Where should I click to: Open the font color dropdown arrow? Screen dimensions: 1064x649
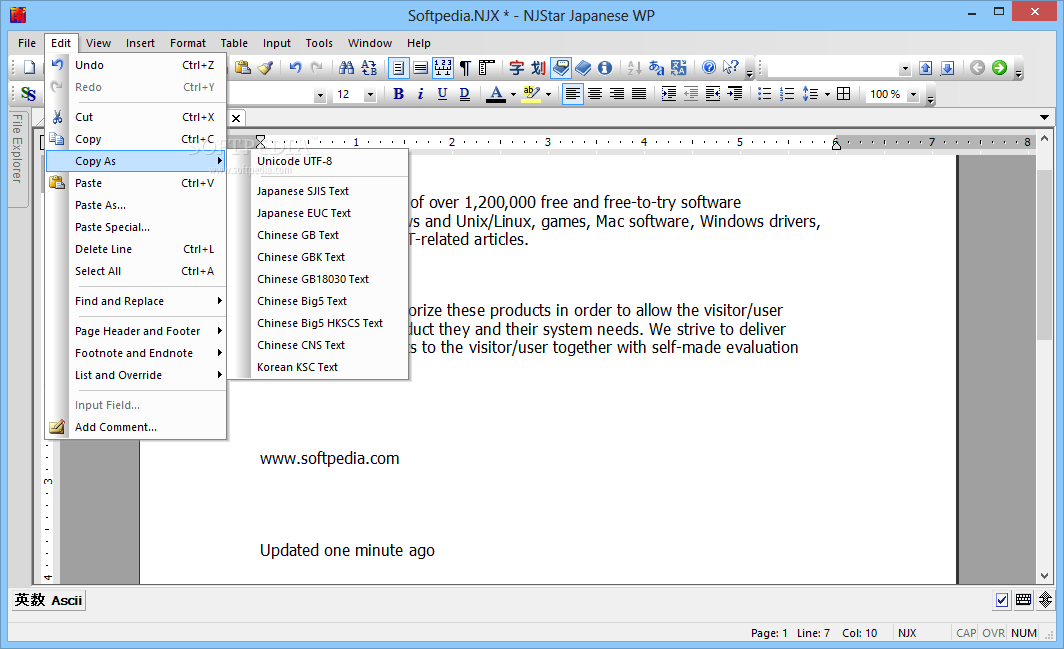click(x=513, y=94)
